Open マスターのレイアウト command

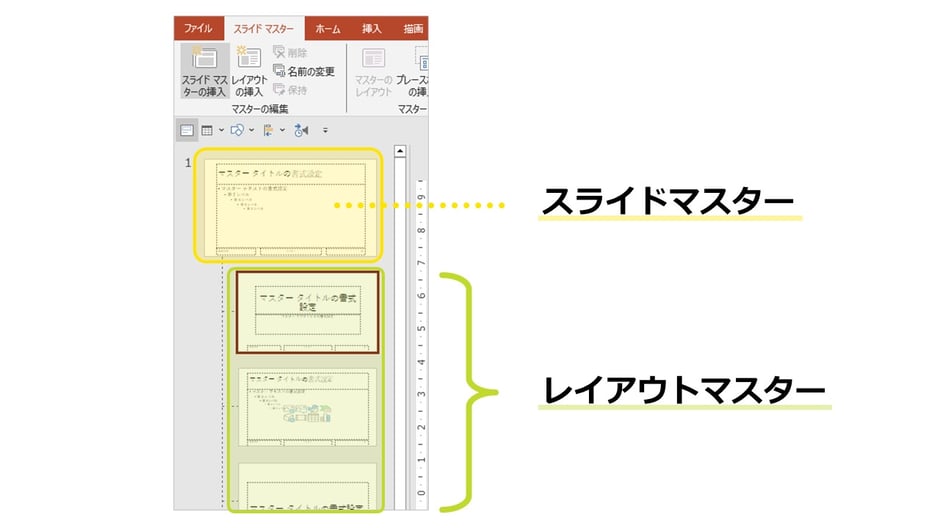(x=373, y=71)
